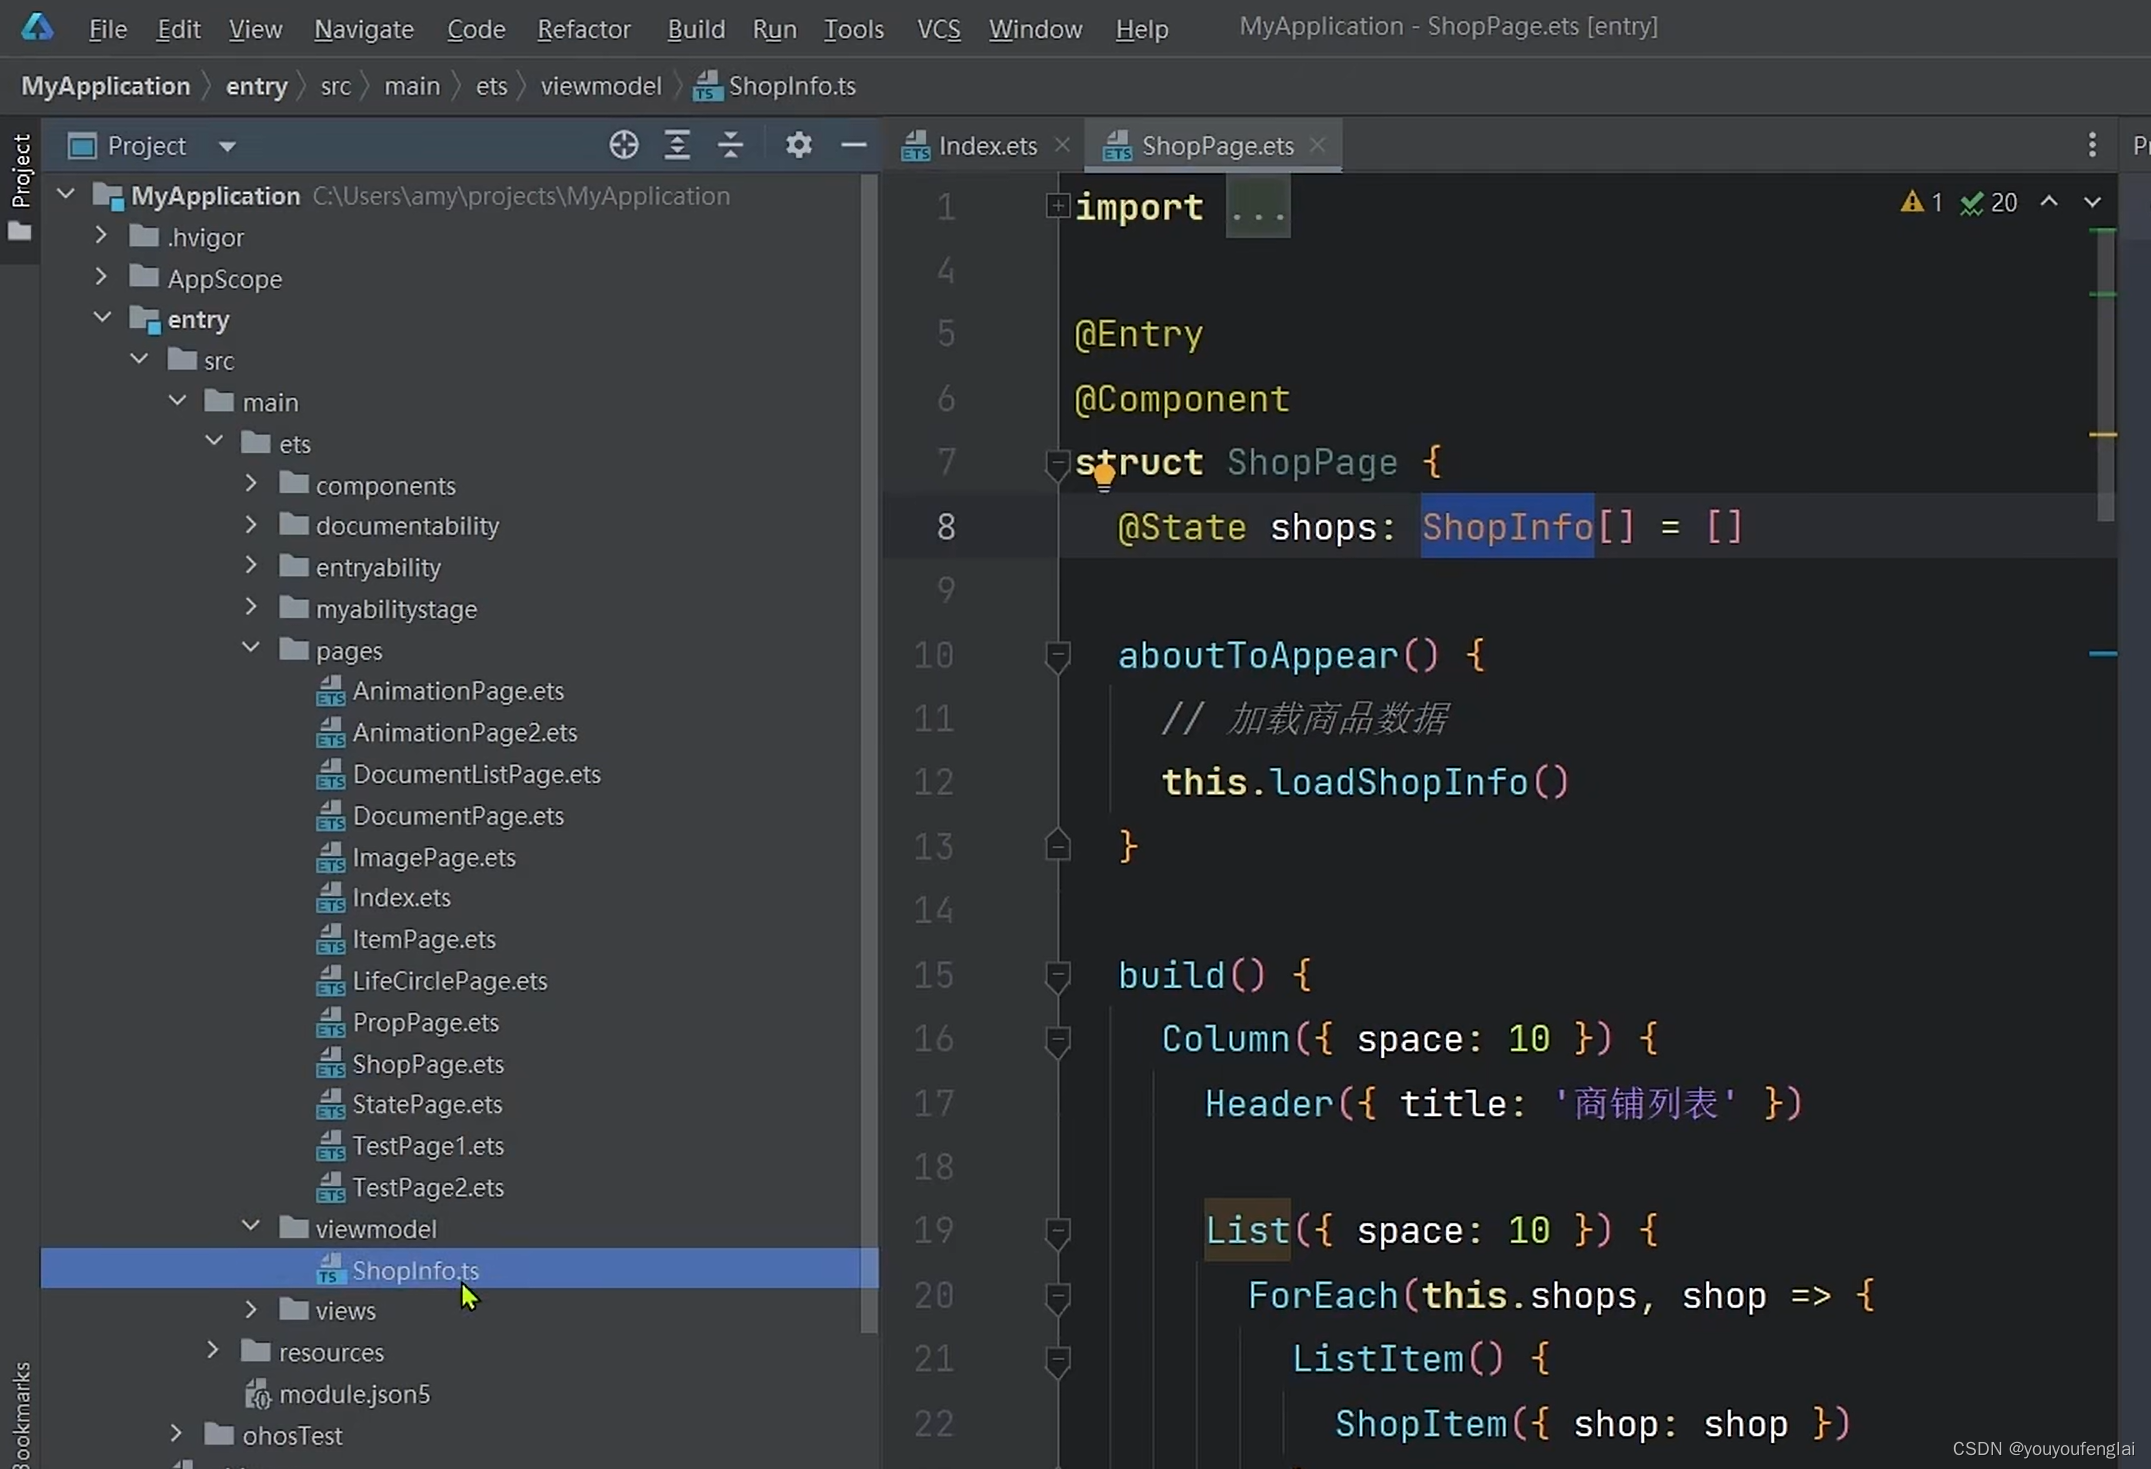Collapse the entry module folder
The image size is (2151, 1469).
tap(102, 318)
